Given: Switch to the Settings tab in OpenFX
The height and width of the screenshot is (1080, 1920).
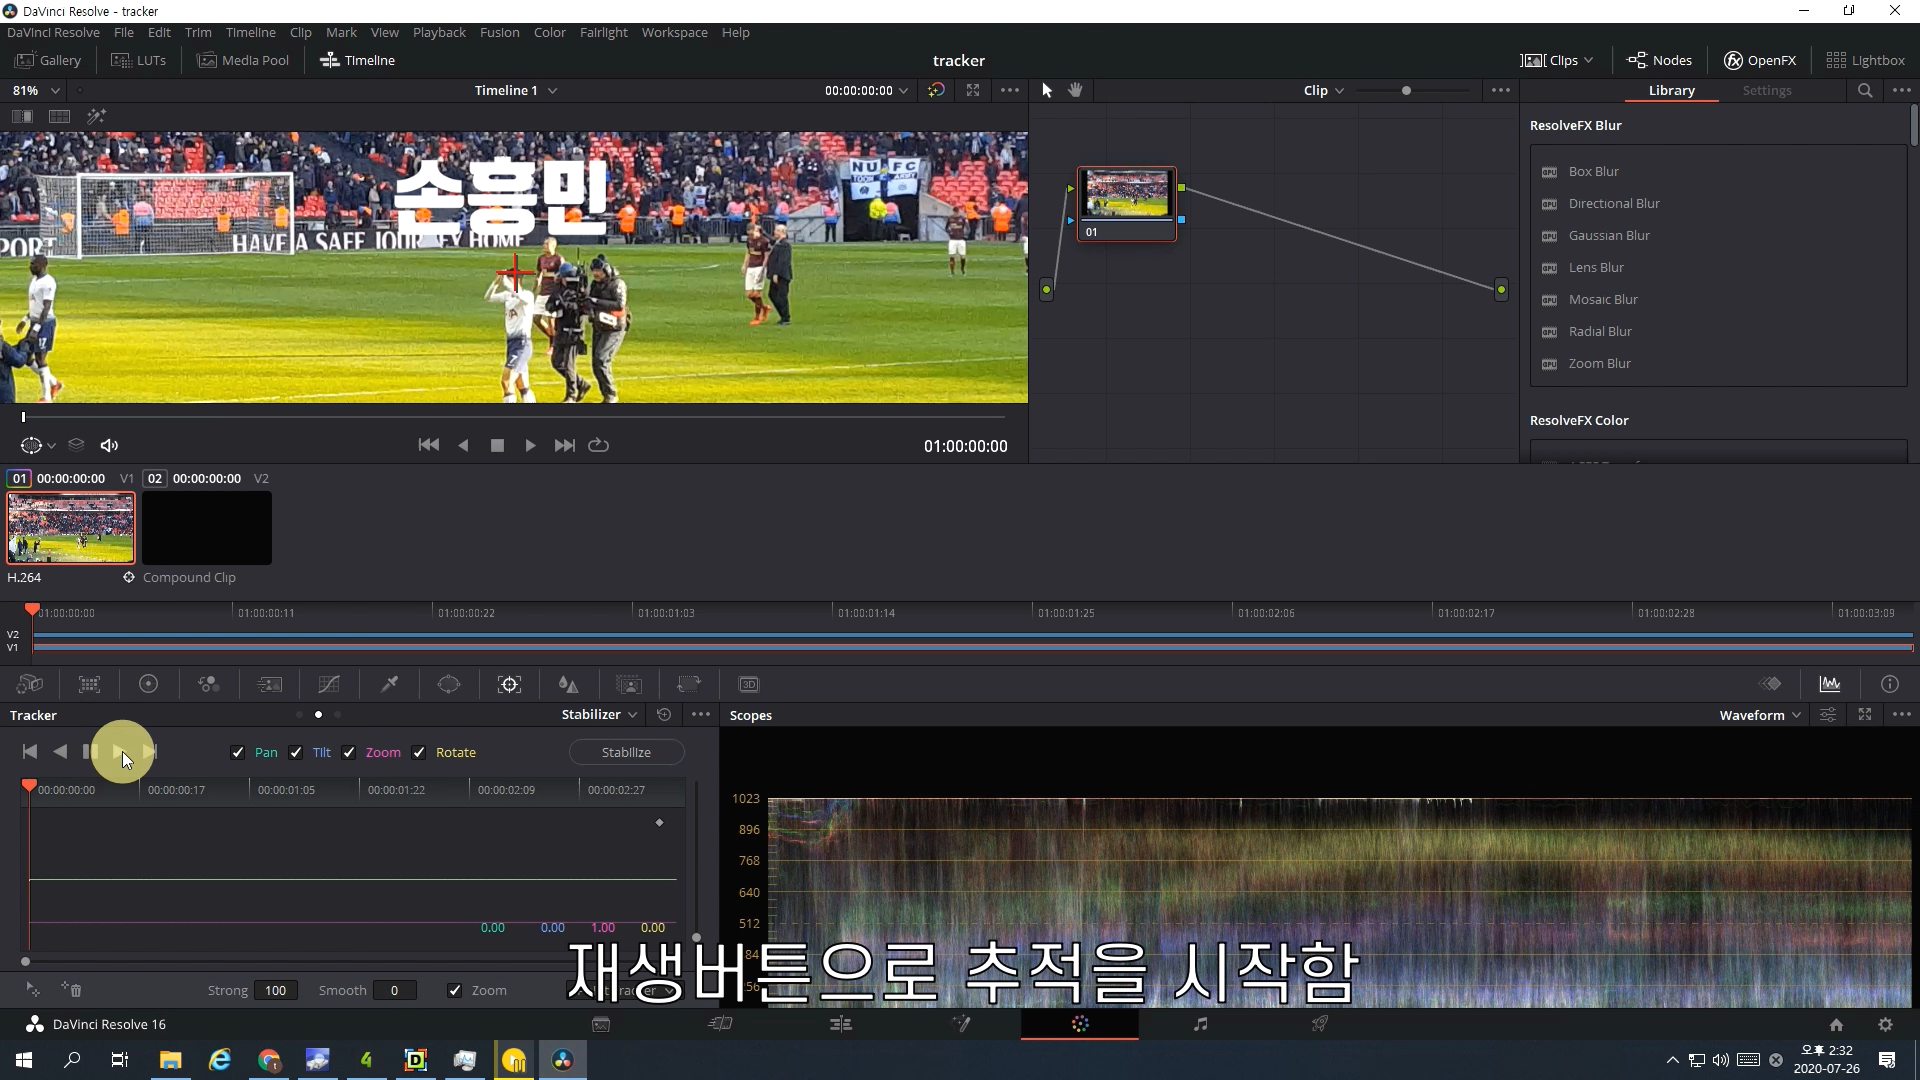Looking at the screenshot, I should coord(1766,90).
